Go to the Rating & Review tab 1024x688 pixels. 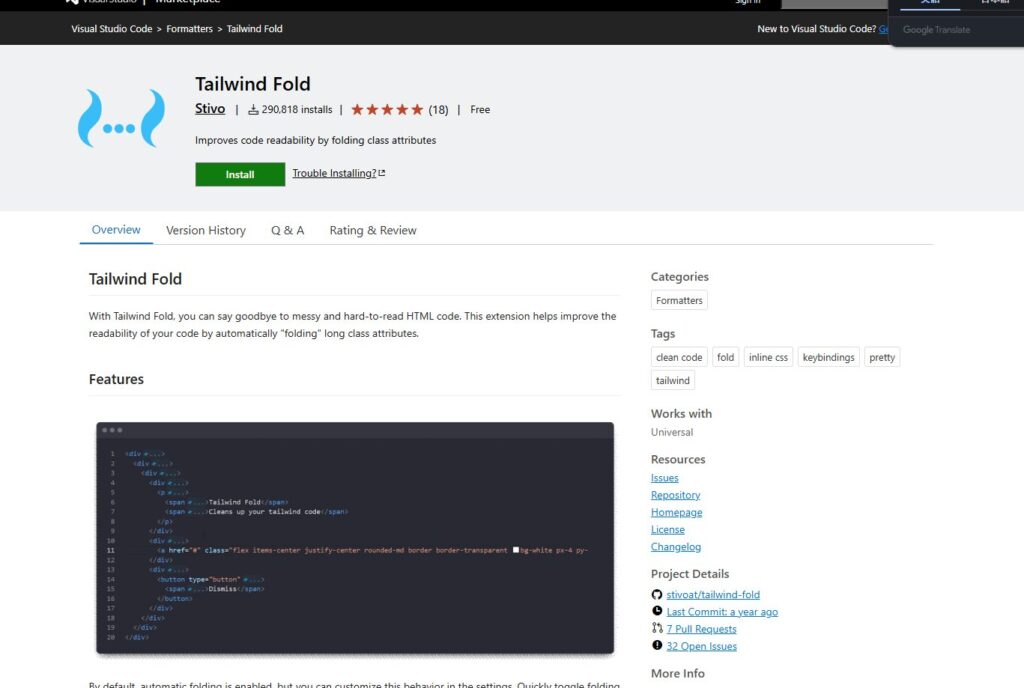tap(373, 230)
